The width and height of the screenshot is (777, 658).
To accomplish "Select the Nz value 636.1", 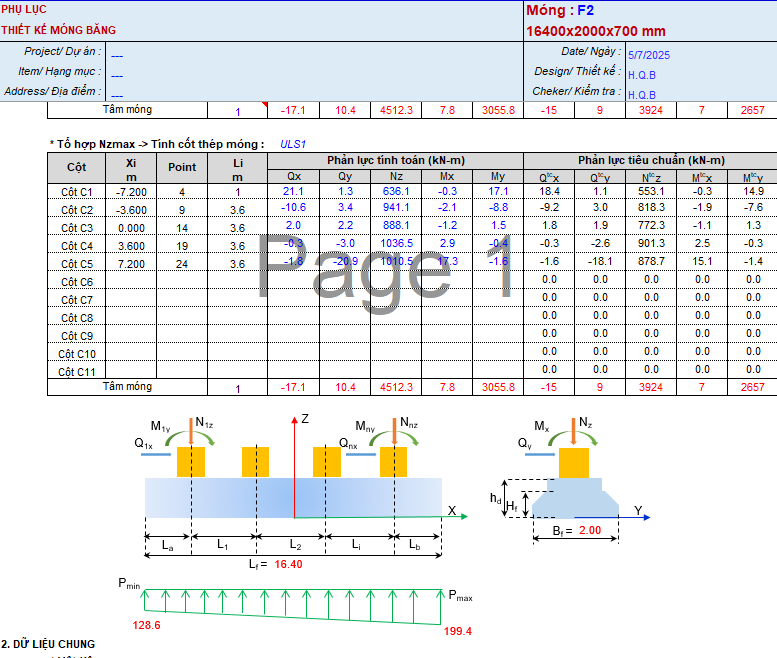I will click(x=396, y=191).
